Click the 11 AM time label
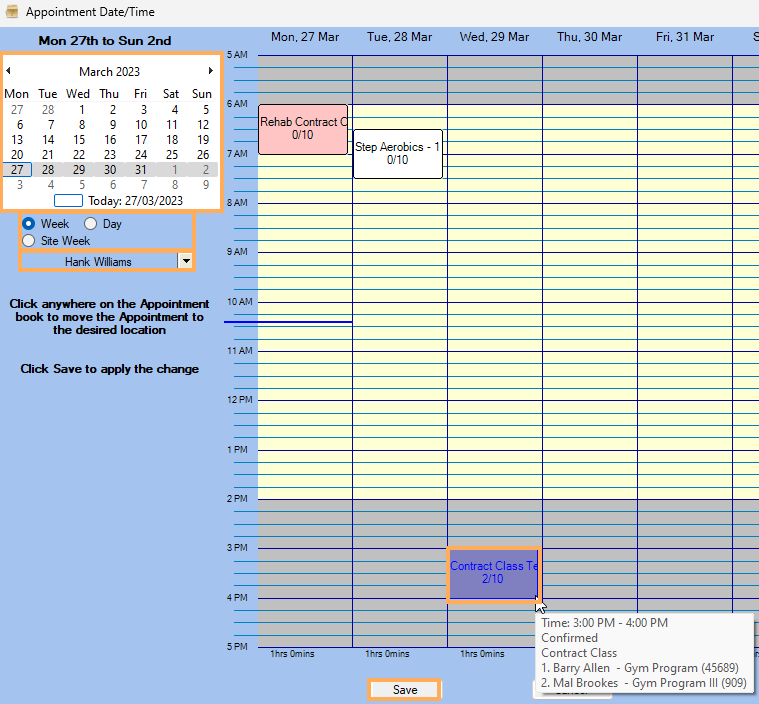The width and height of the screenshot is (759, 704). pos(240,351)
